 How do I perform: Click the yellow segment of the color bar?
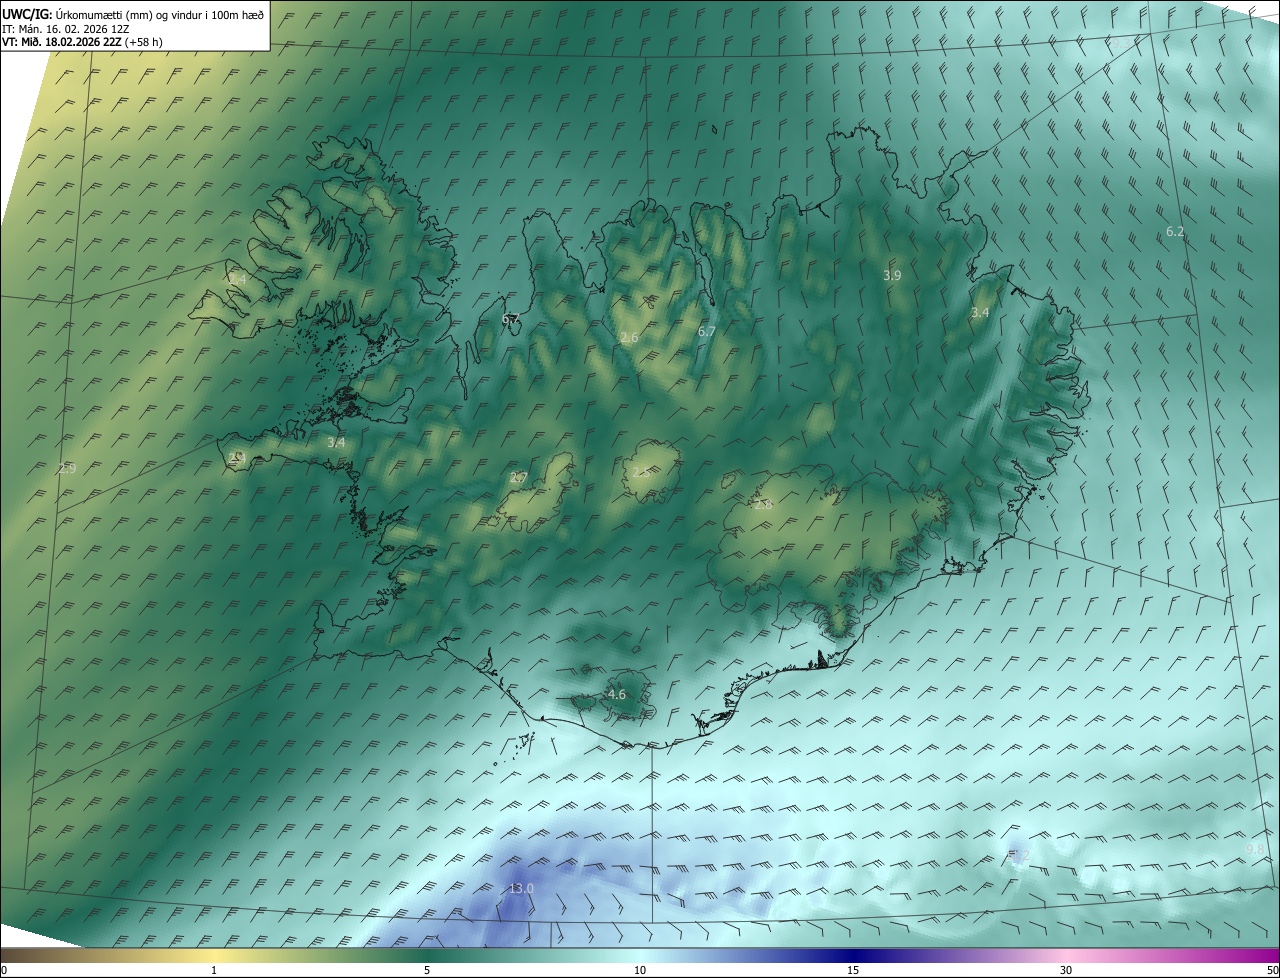pyautogui.click(x=215, y=955)
